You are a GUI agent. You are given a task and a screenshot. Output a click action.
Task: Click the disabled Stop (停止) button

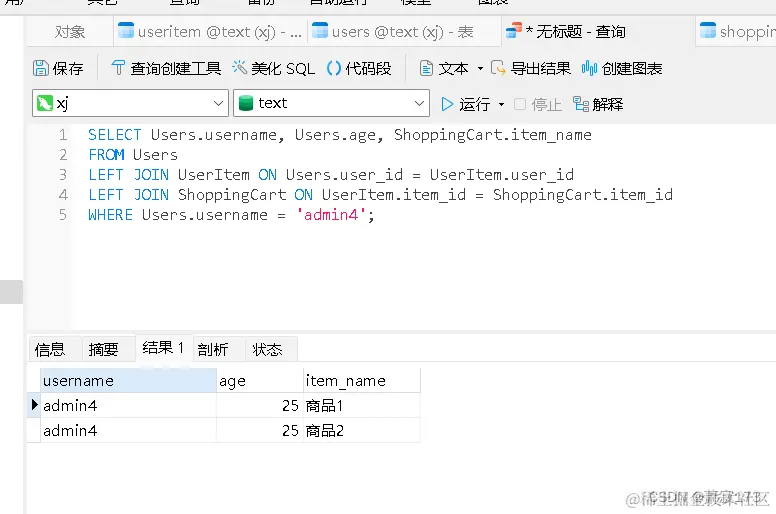(538, 104)
